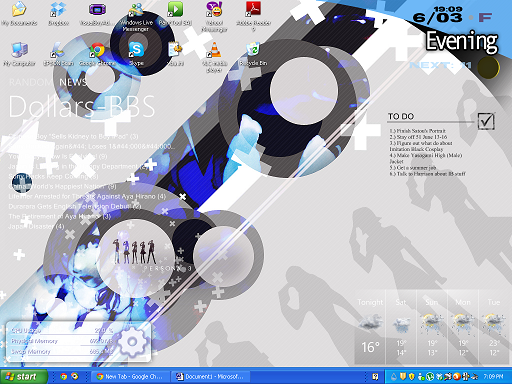Screen dimensions: 512x384
Task: Open headline "World's Happiest Nation" (9)
Action: click(x=62, y=186)
